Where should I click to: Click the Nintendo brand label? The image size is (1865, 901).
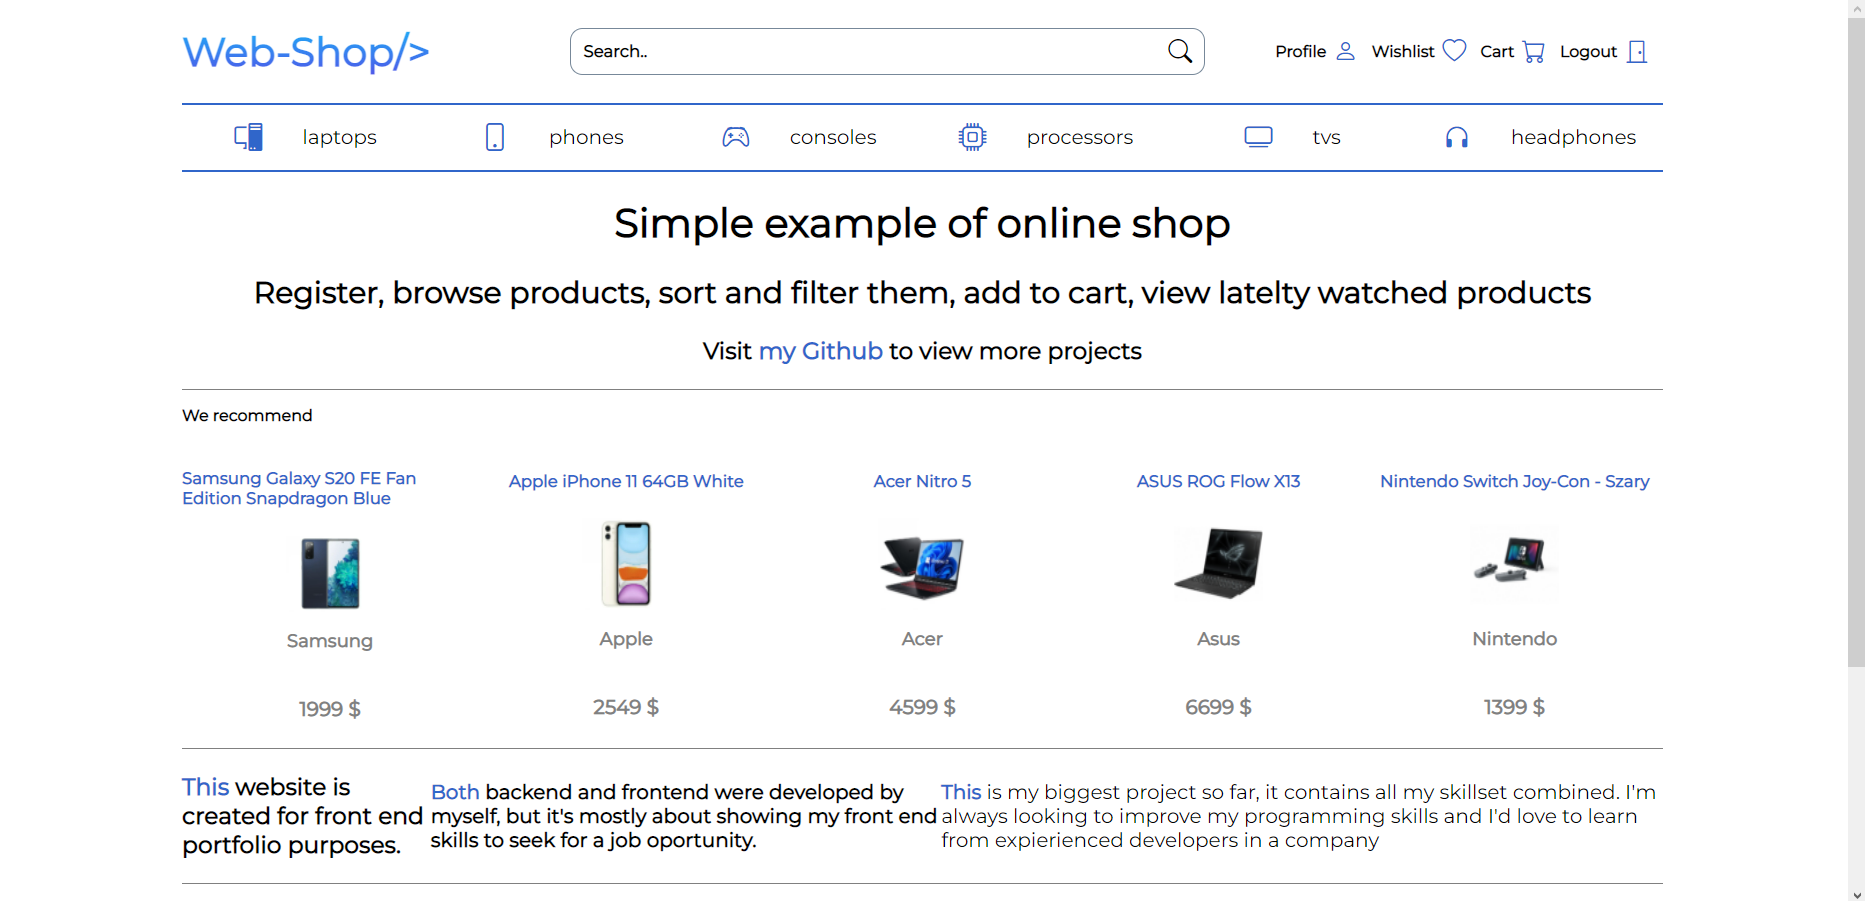pyautogui.click(x=1514, y=639)
